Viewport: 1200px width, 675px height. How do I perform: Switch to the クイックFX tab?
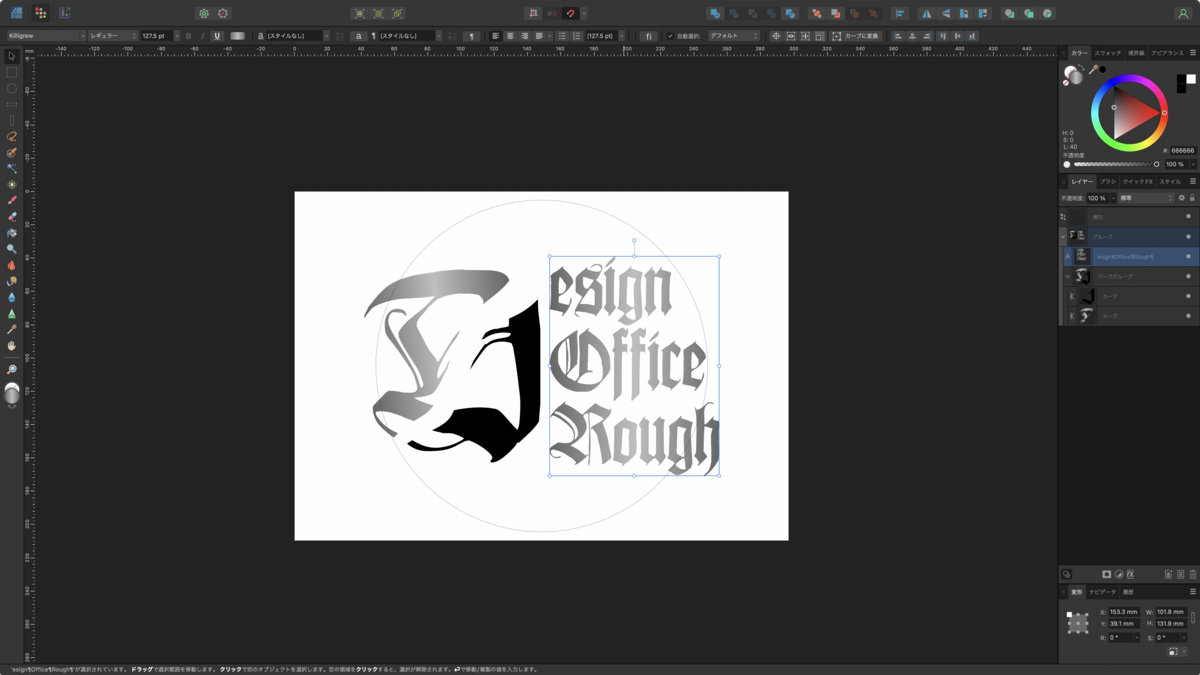click(x=1137, y=182)
